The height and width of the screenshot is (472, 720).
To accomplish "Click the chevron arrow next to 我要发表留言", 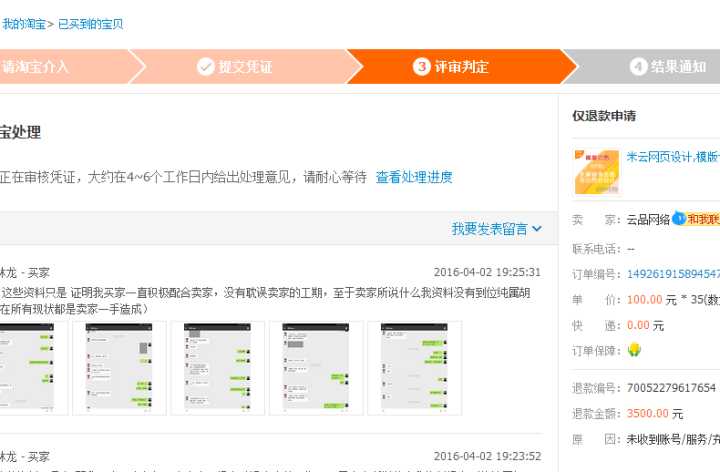I will (x=537, y=229).
